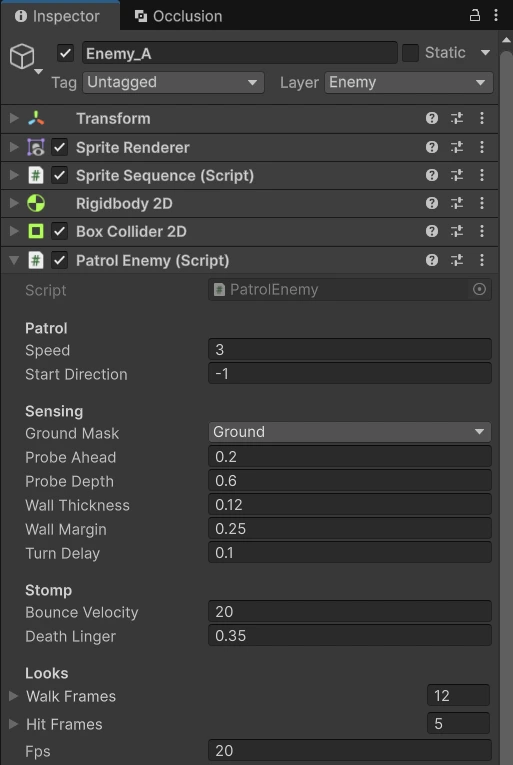This screenshot has width=513, height=765.
Task: Expand the Box Collider 2D component
Action: coord(14,231)
